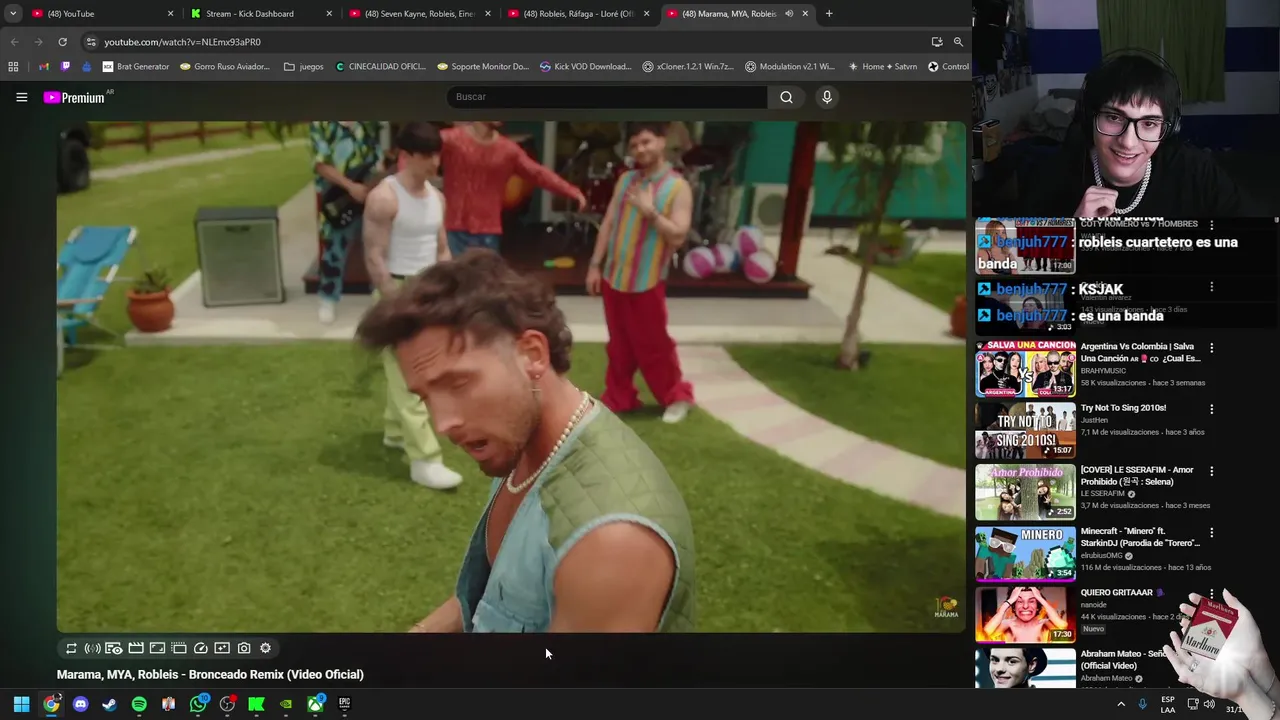Take a video screenshot with camera icon
Screen dimensions: 1280x720
tap(244, 648)
